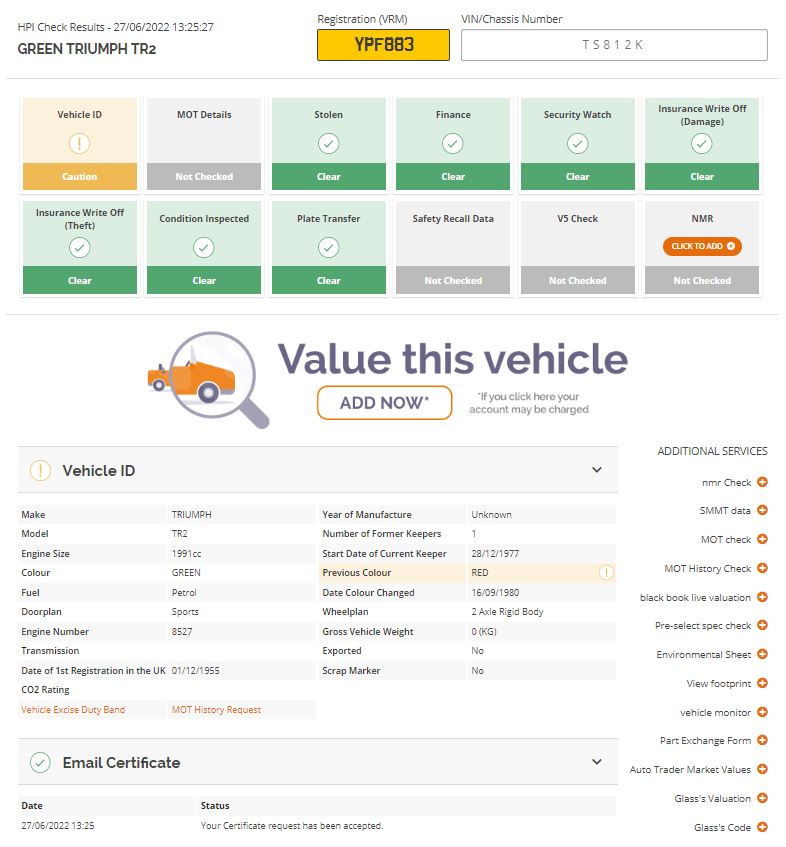
Task: Add Glass's Valuation via plus icon
Action: point(762,798)
